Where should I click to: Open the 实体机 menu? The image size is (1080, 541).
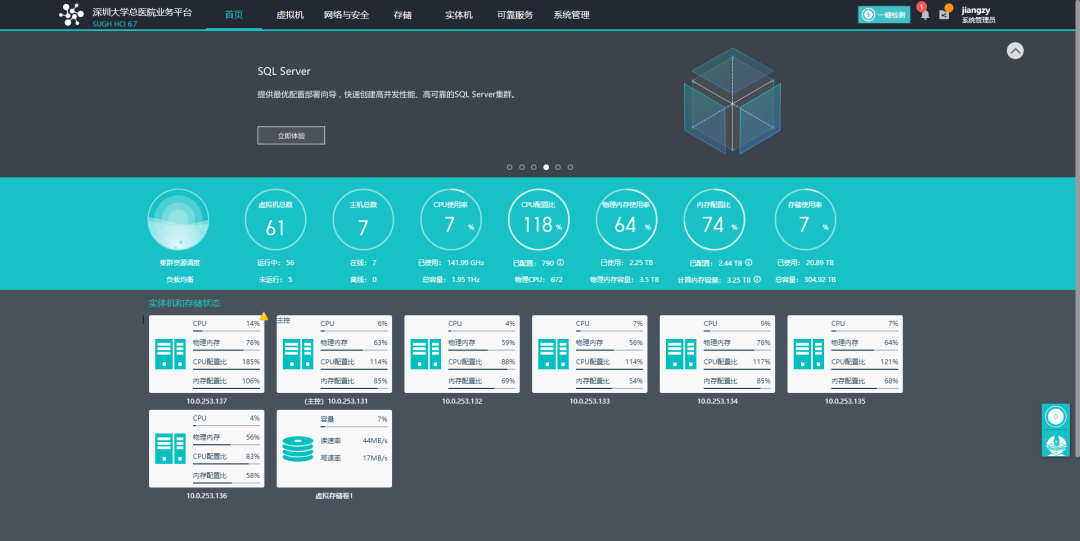(x=459, y=14)
